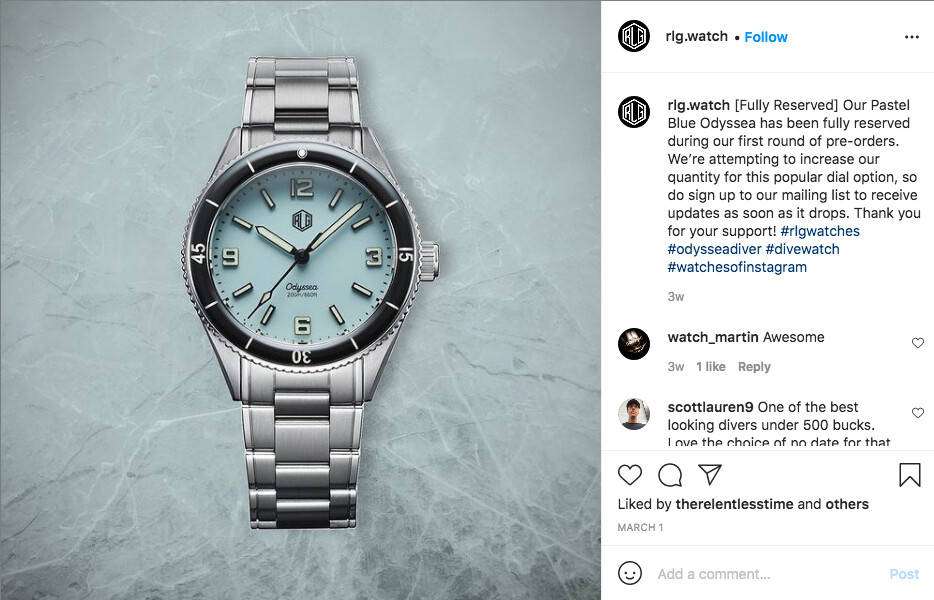Follow the rlg.watch account
Screen dimensions: 934x600
coord(765,37)
